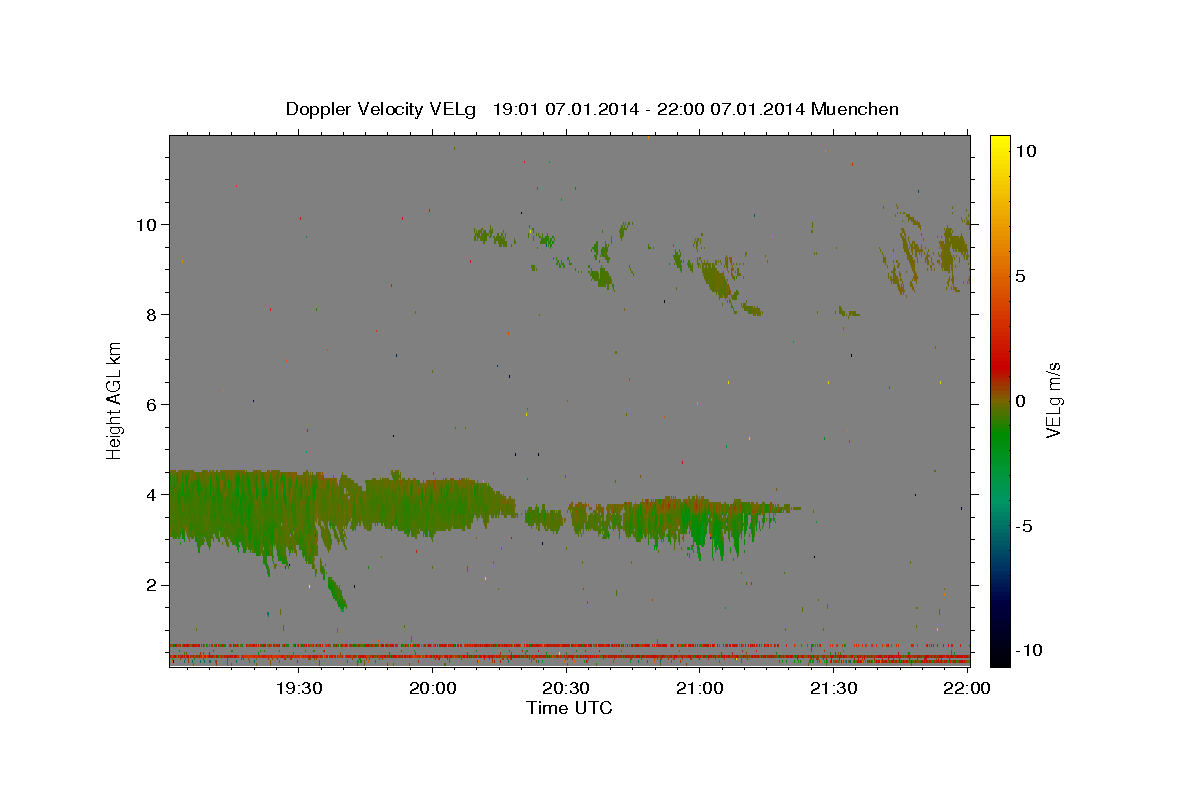Viewport: 1200px width, 800px height.
Task: Click the 'Time UTC' axis label
Action: pyautogui.click(x=569, y=708)
